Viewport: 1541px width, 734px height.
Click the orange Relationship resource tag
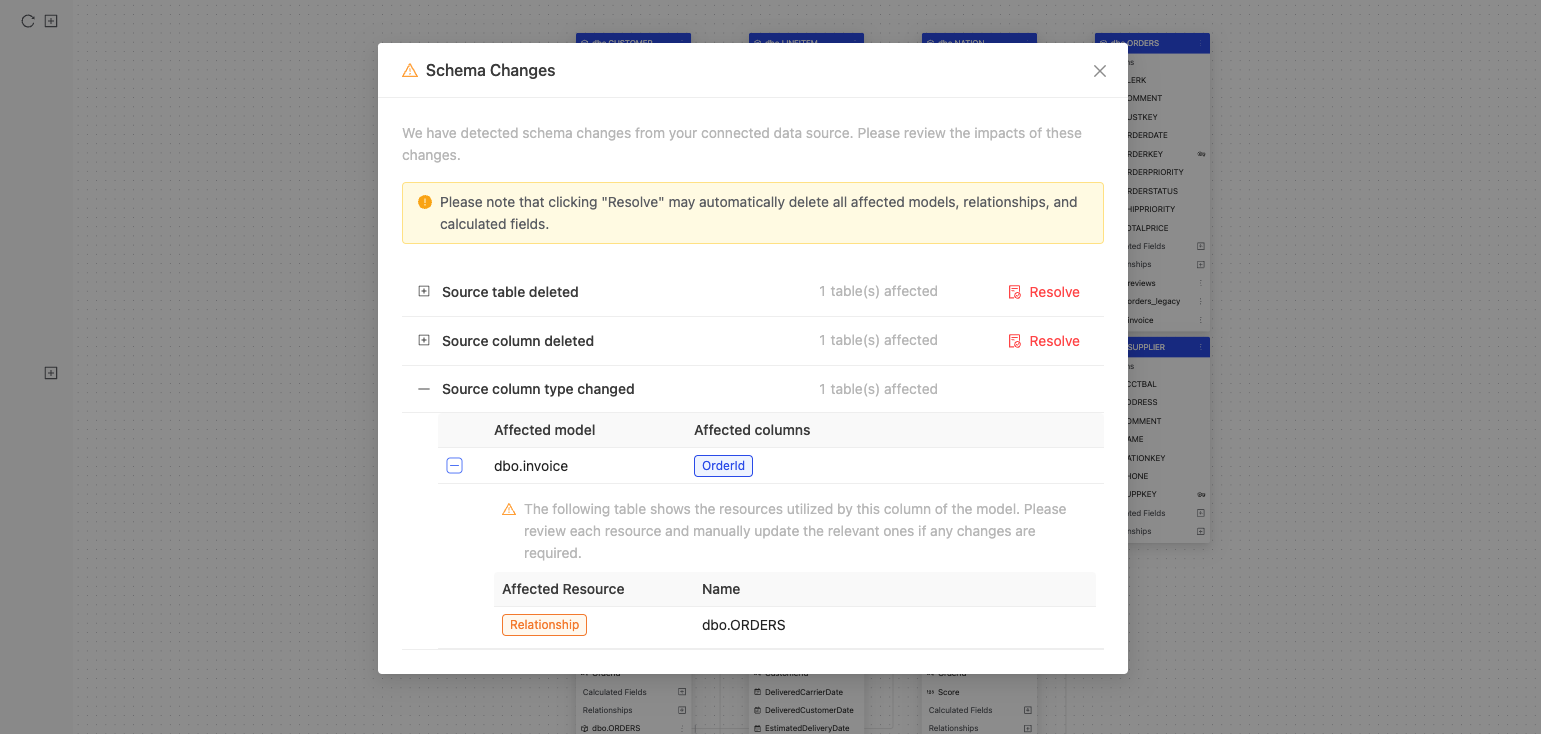544,625
